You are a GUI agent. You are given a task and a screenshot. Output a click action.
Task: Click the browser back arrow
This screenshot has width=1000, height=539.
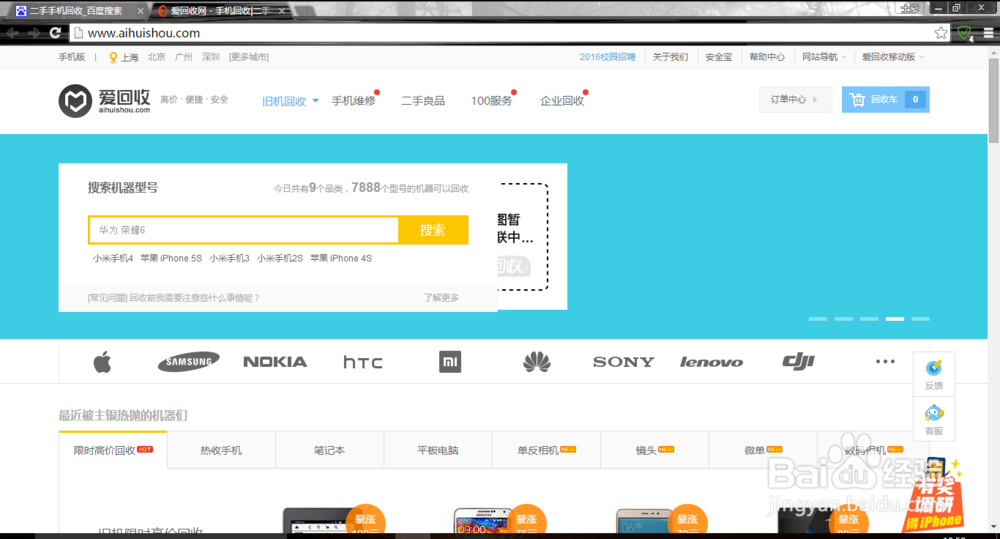[12, 33]
